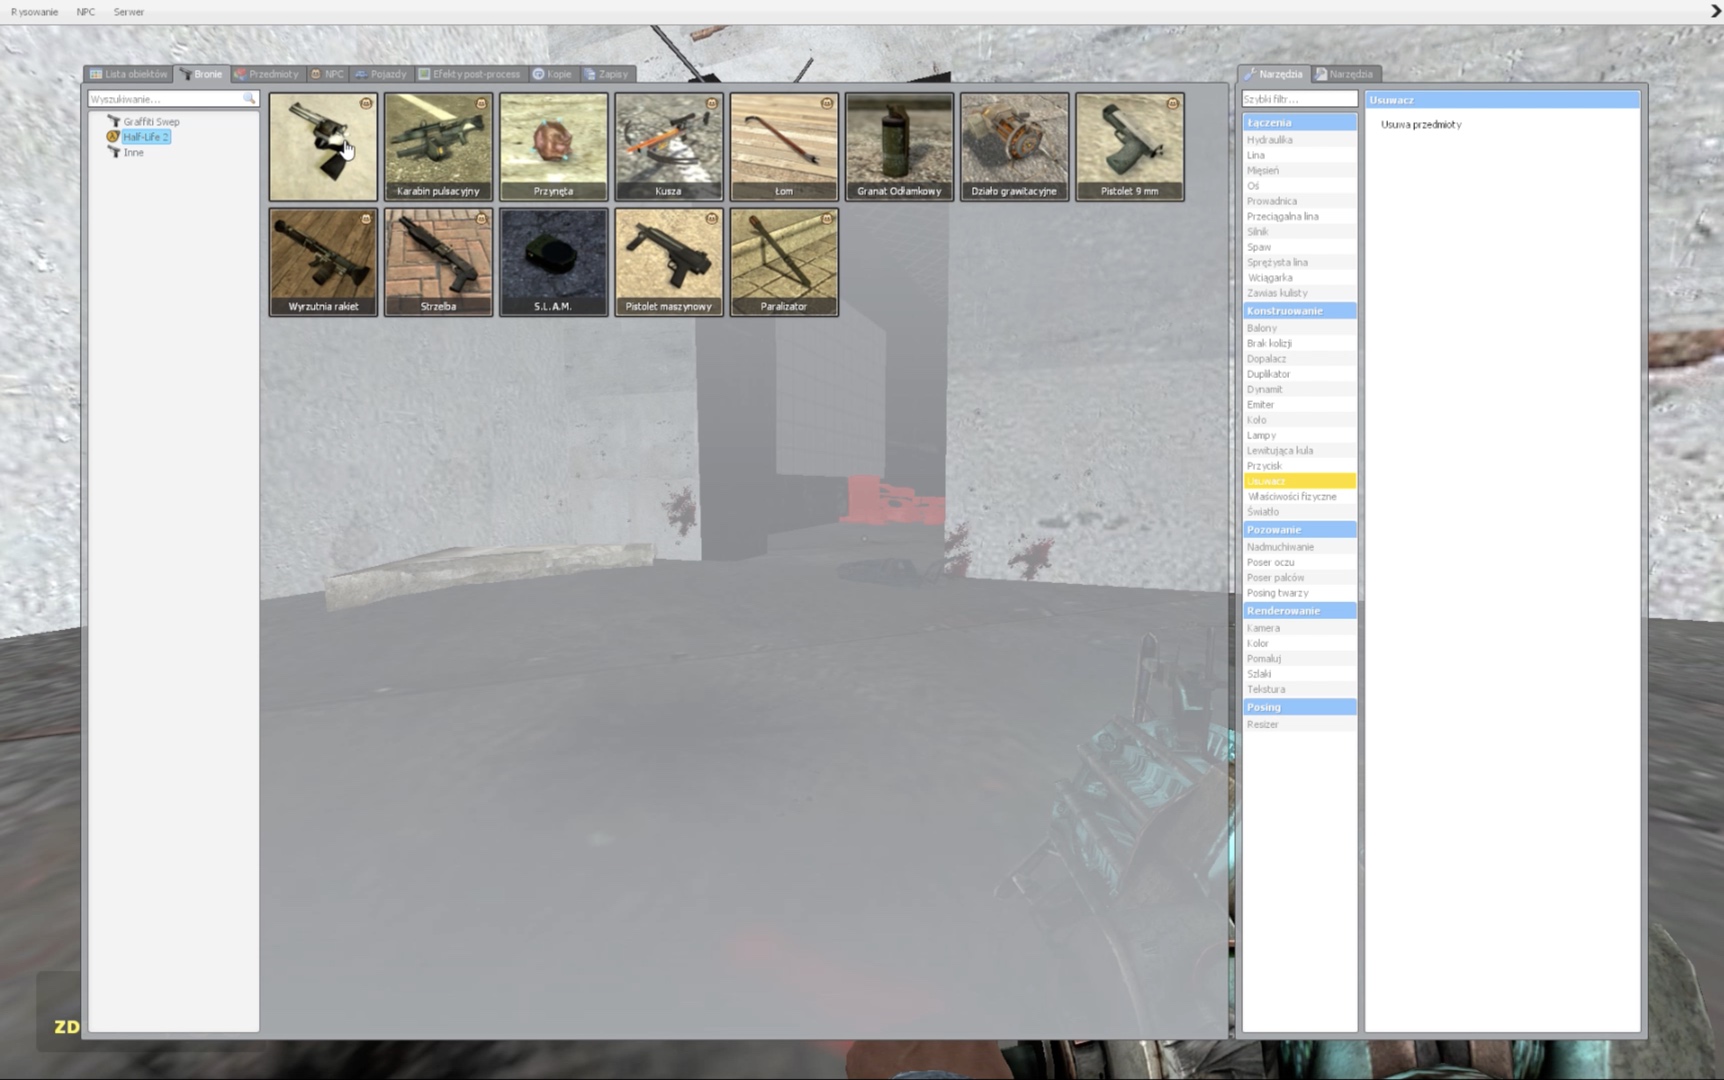Pick the Przynęta bugbait item
The image size is (1724, 1080).
[553, 147]
